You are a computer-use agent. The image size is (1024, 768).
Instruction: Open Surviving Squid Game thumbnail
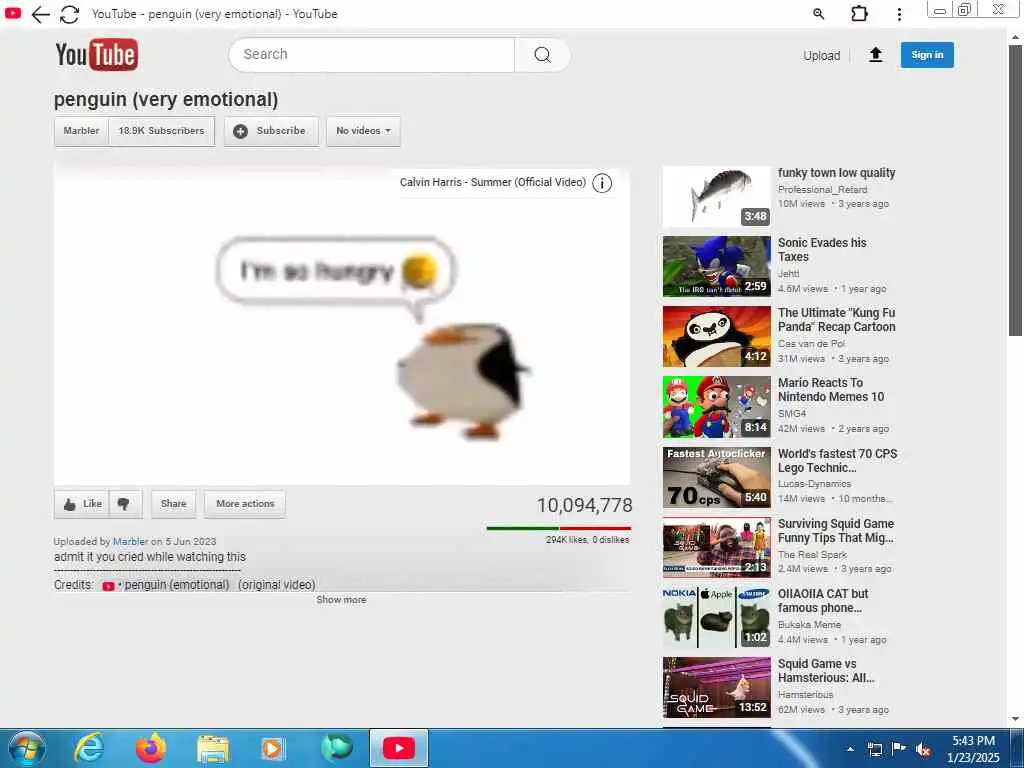coord(716,547)
